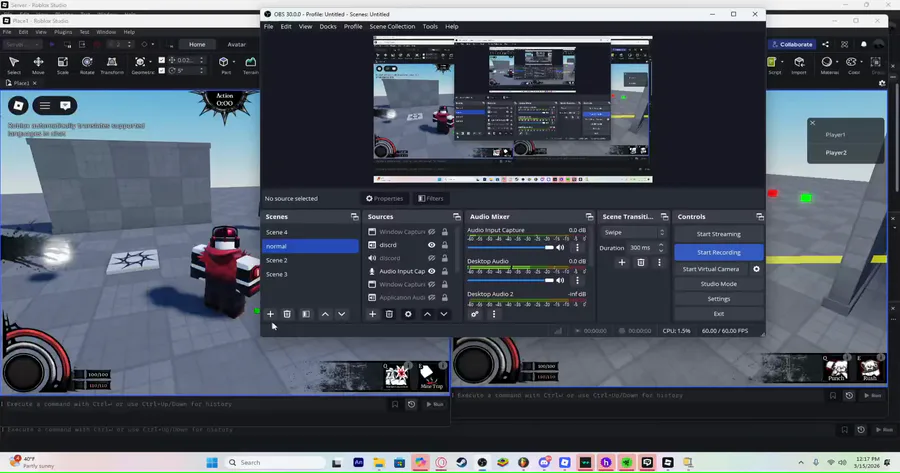Screen dimensions: 900x473
Task: Open OBS Settings from Controls
Action: [719, 298]
